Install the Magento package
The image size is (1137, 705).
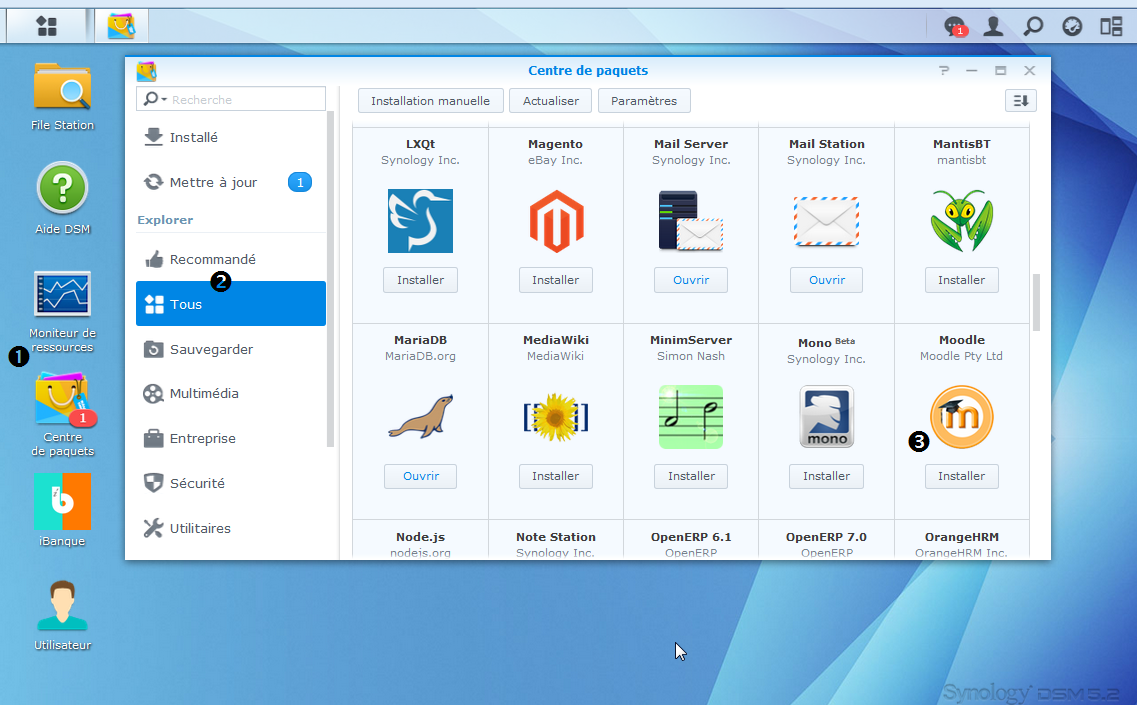pos(555,280)
